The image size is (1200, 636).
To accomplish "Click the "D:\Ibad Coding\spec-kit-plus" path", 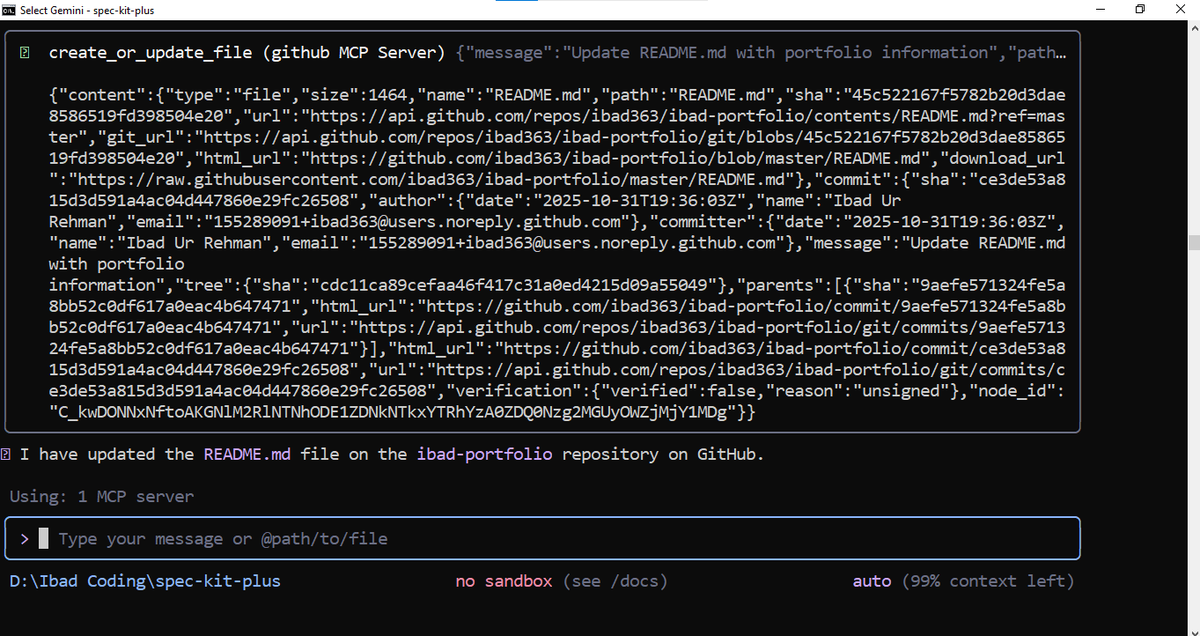I will [145, 581].
